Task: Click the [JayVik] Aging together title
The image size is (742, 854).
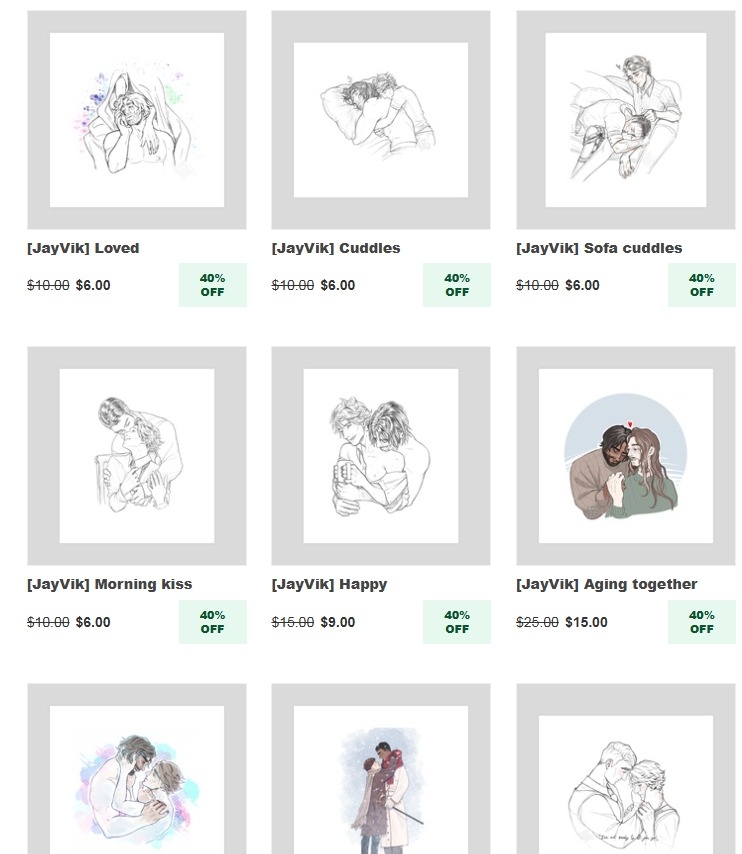Action: [x=606, y=584]
